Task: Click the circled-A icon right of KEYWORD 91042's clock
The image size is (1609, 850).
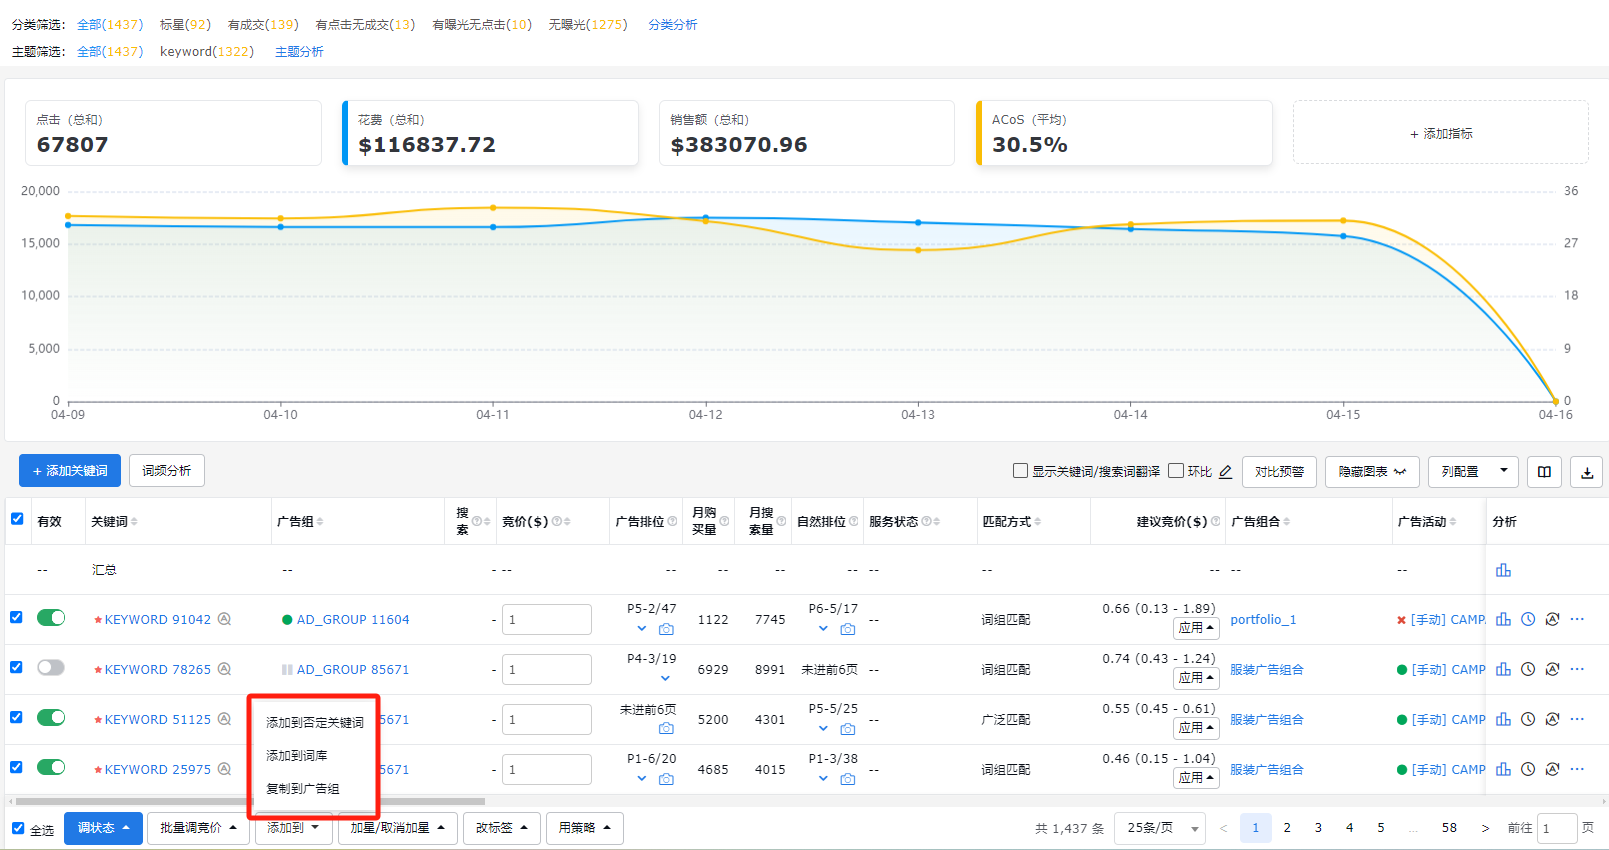Action: 1552,619
